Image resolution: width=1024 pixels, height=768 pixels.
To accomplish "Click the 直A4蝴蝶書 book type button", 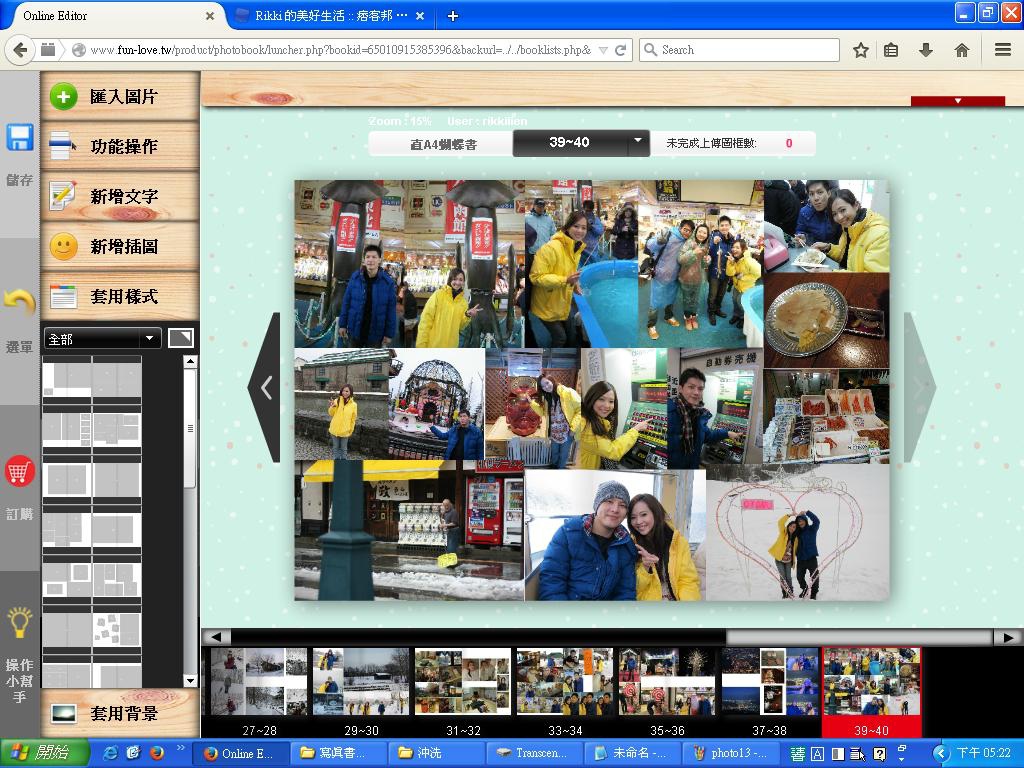I will pos(442,144).
